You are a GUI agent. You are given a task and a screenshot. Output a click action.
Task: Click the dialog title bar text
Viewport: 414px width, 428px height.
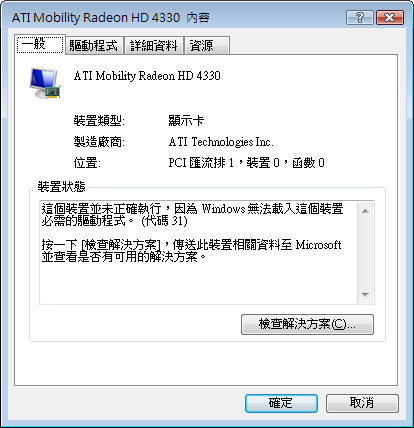coord(111,17)
